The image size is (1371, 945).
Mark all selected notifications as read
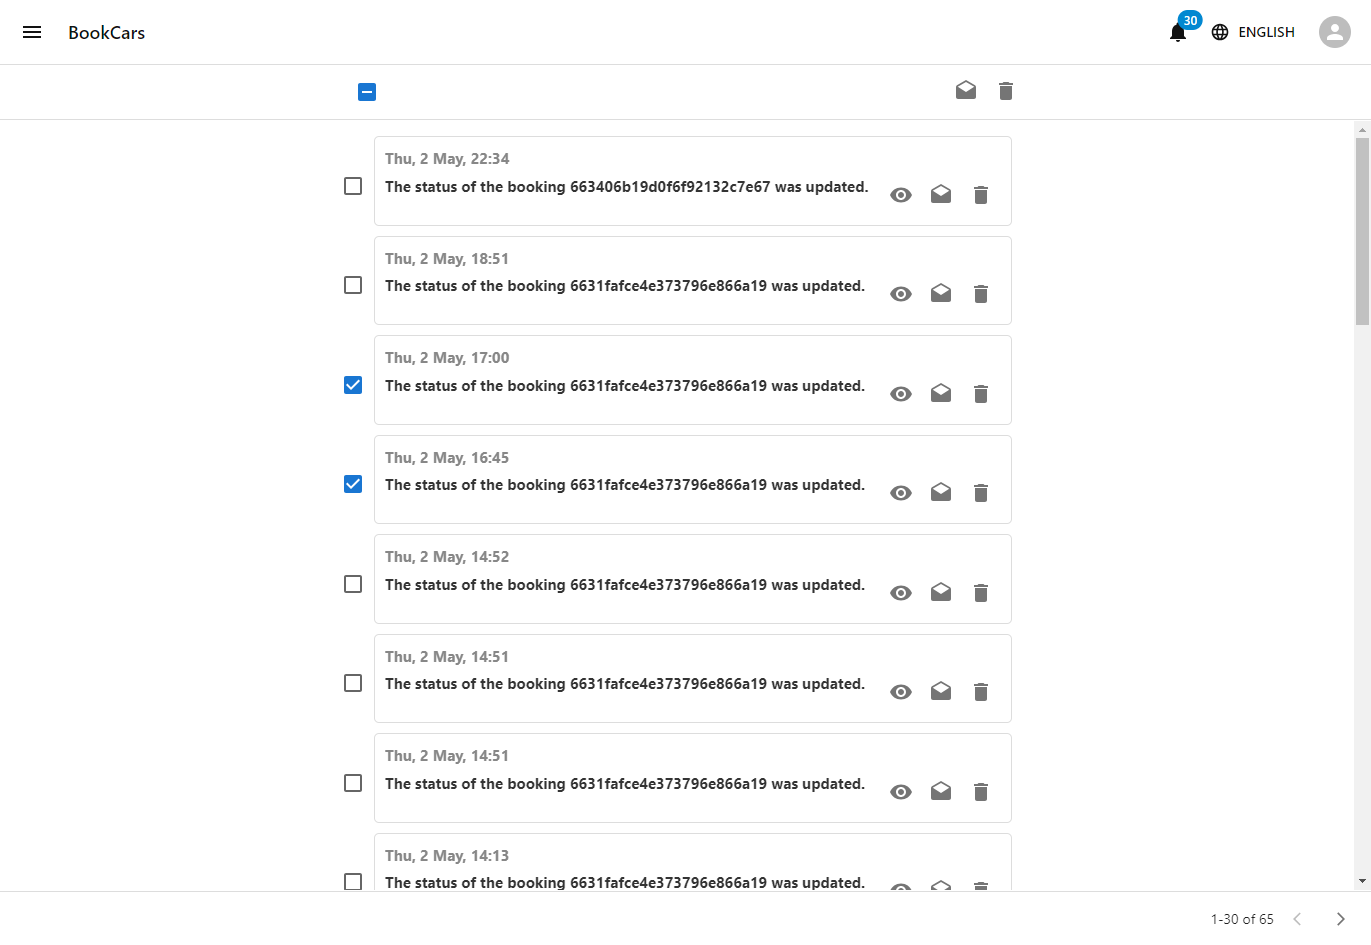pyautogui.click(x=966, y=91)
